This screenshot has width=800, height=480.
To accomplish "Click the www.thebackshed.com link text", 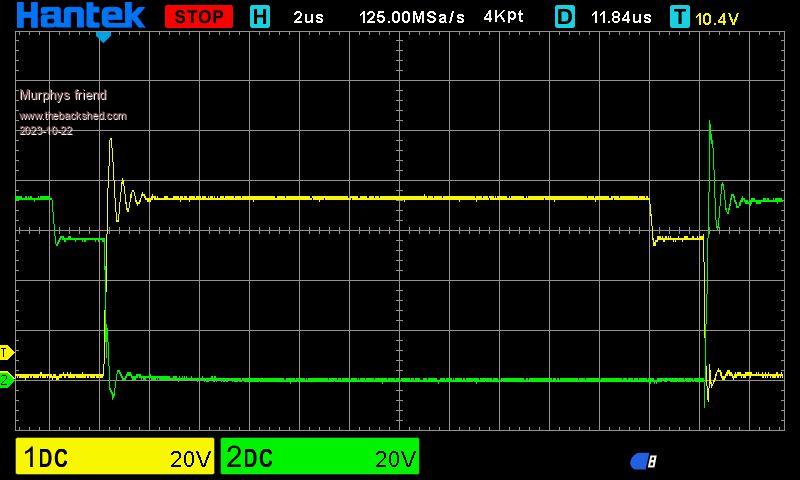I will (x=73, y=116).
